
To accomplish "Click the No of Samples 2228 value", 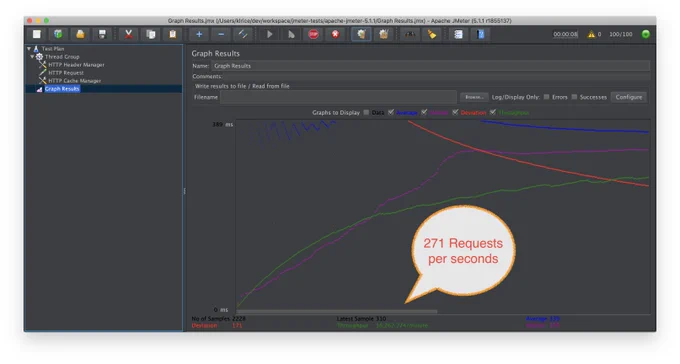I will click(239, 318).
